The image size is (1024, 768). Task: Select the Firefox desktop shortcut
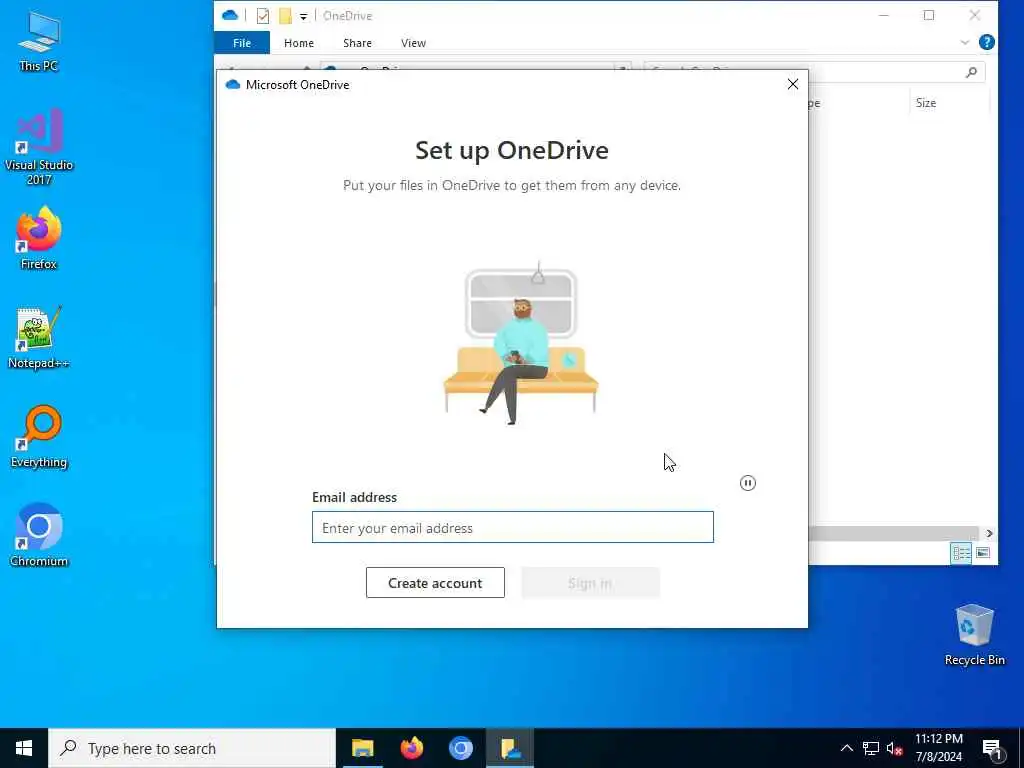click(39, 238)
